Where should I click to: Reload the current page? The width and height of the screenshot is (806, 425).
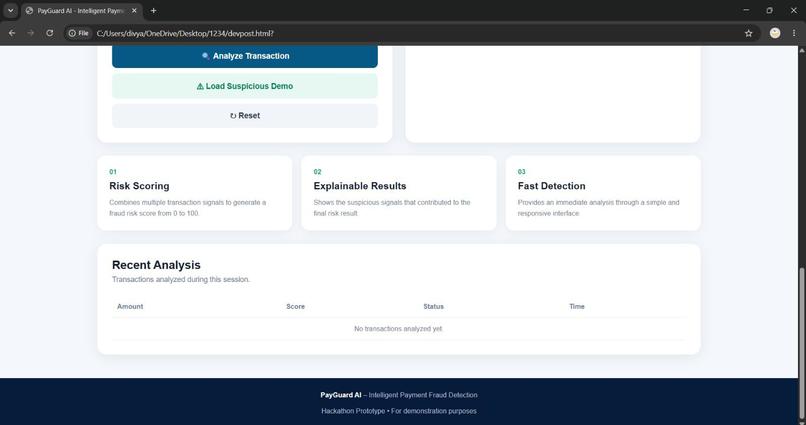tap(49, 33)
